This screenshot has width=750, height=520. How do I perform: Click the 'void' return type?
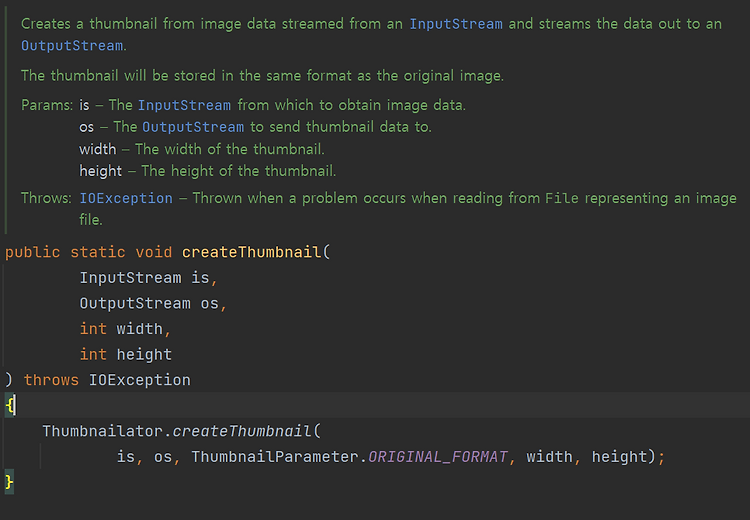tap(153, 252)
